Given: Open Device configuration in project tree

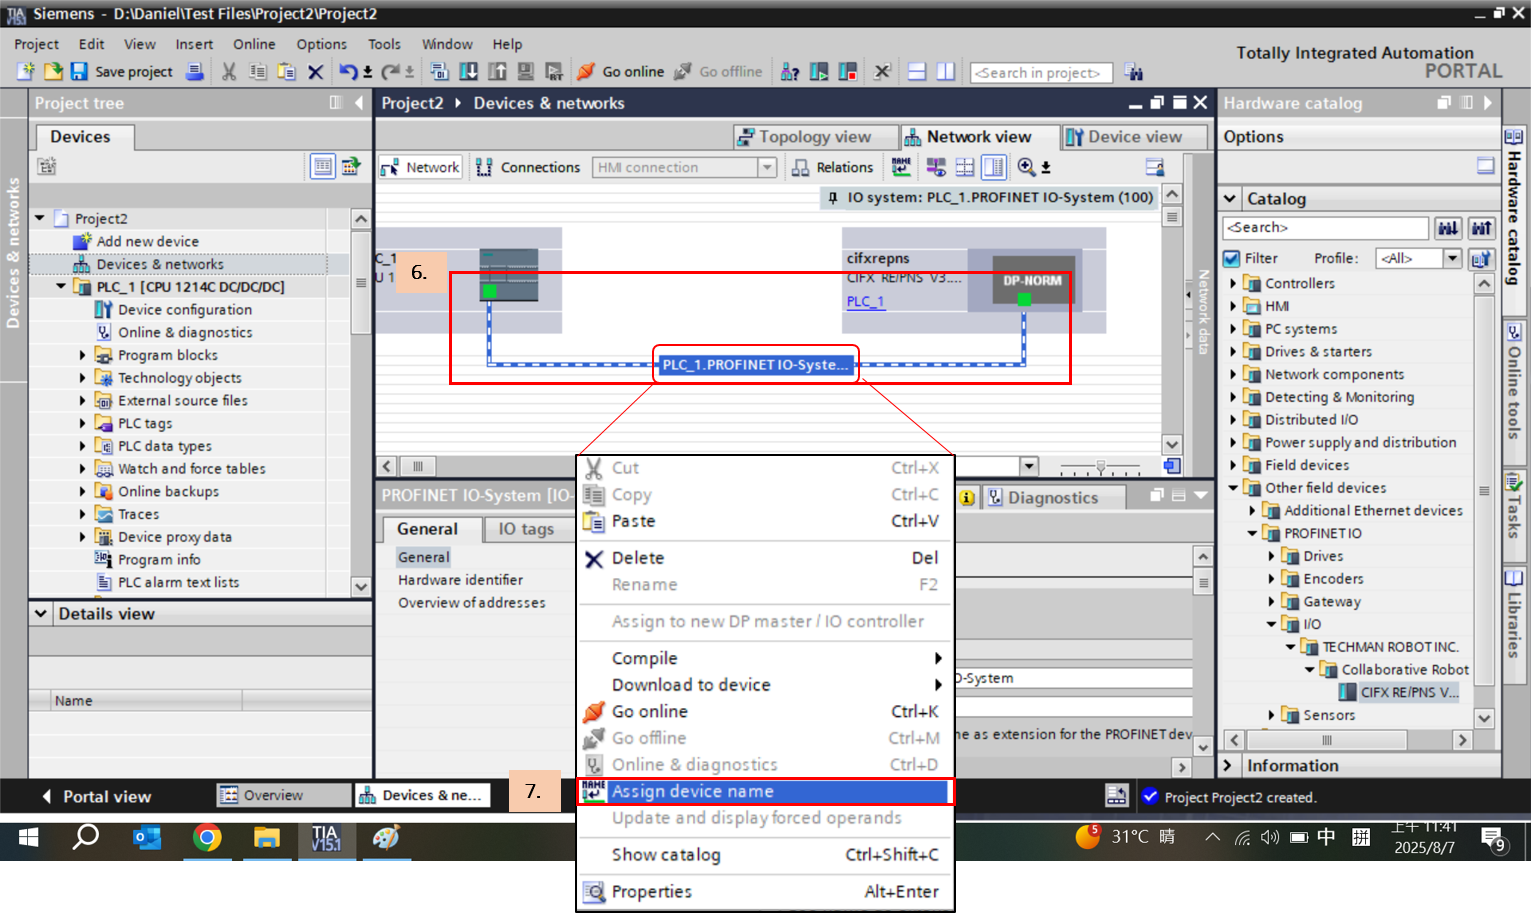Looking at the screenshot, I should click(185, 310).
